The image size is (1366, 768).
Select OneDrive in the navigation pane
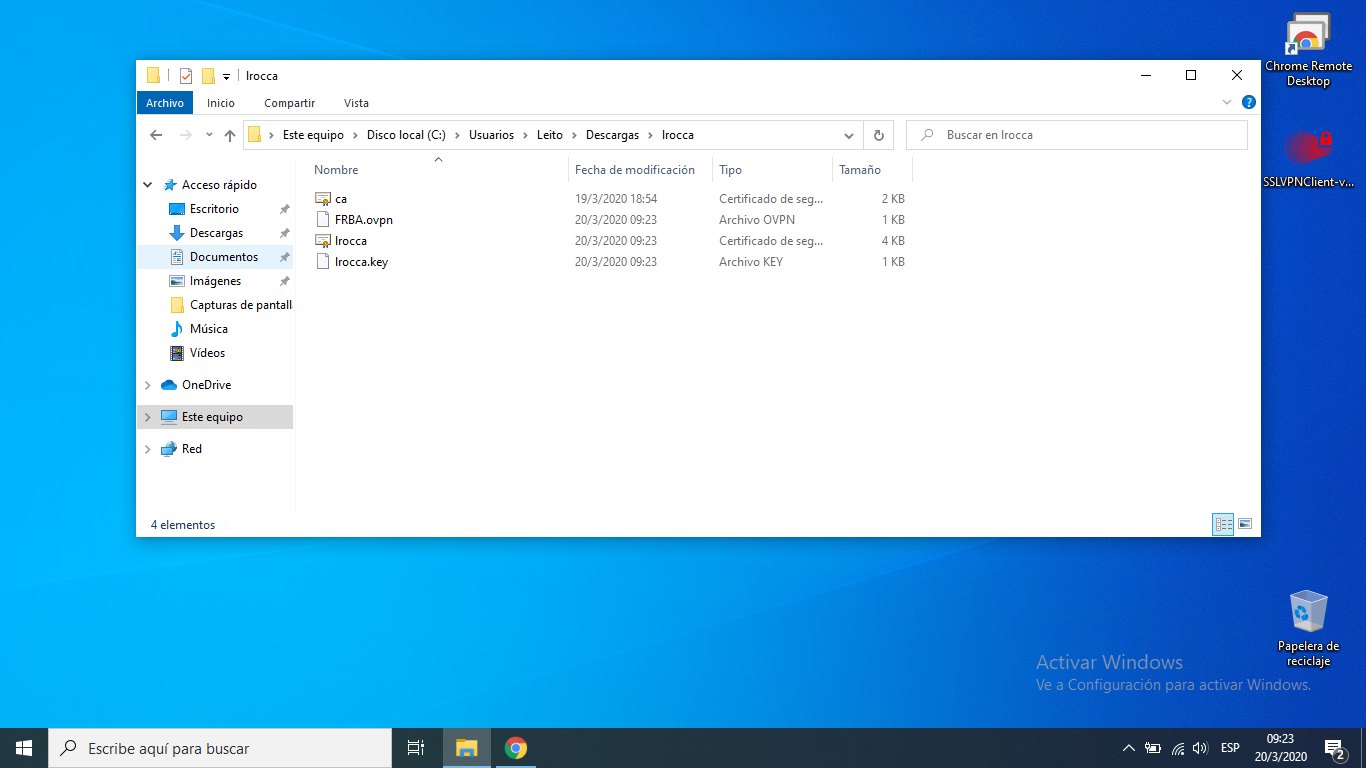pyautogui.click(x=206, y=385)
